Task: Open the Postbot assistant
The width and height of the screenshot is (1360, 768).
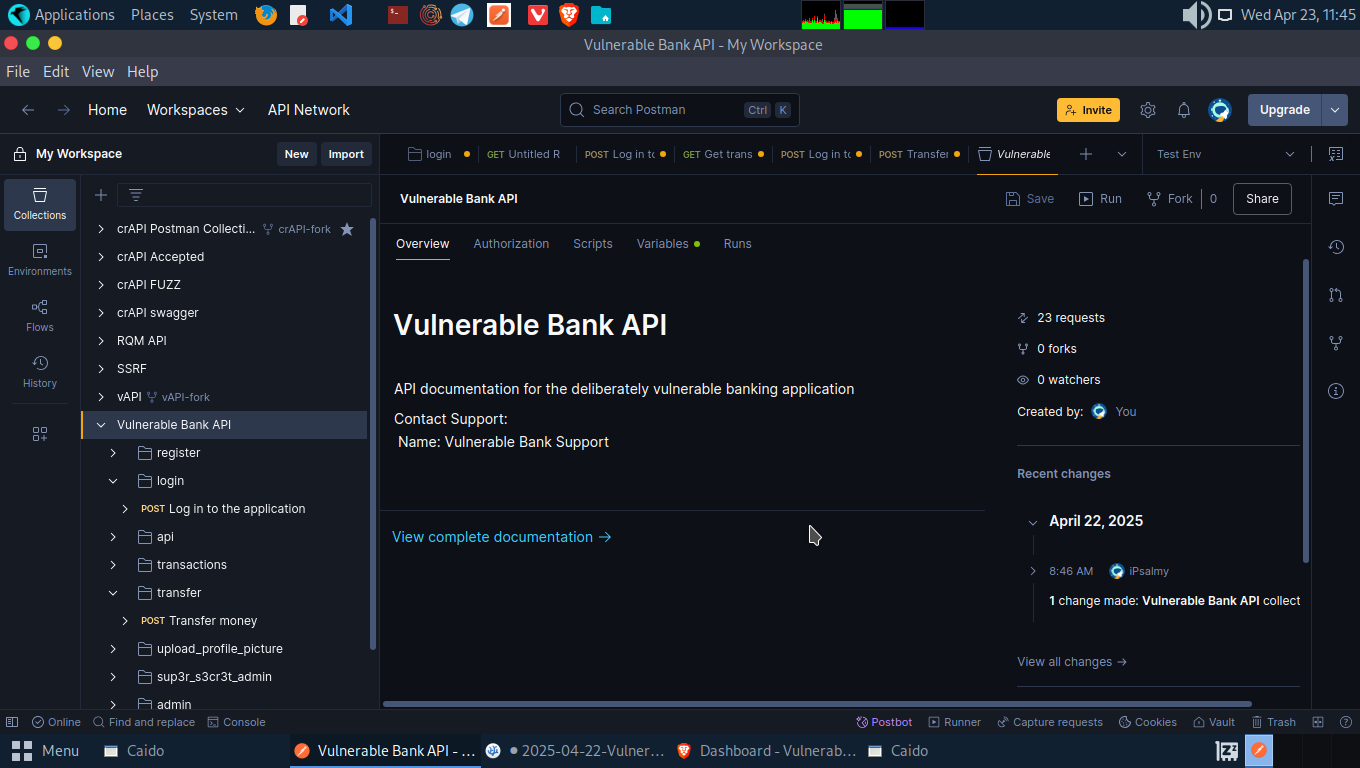Action: (884, 722)
